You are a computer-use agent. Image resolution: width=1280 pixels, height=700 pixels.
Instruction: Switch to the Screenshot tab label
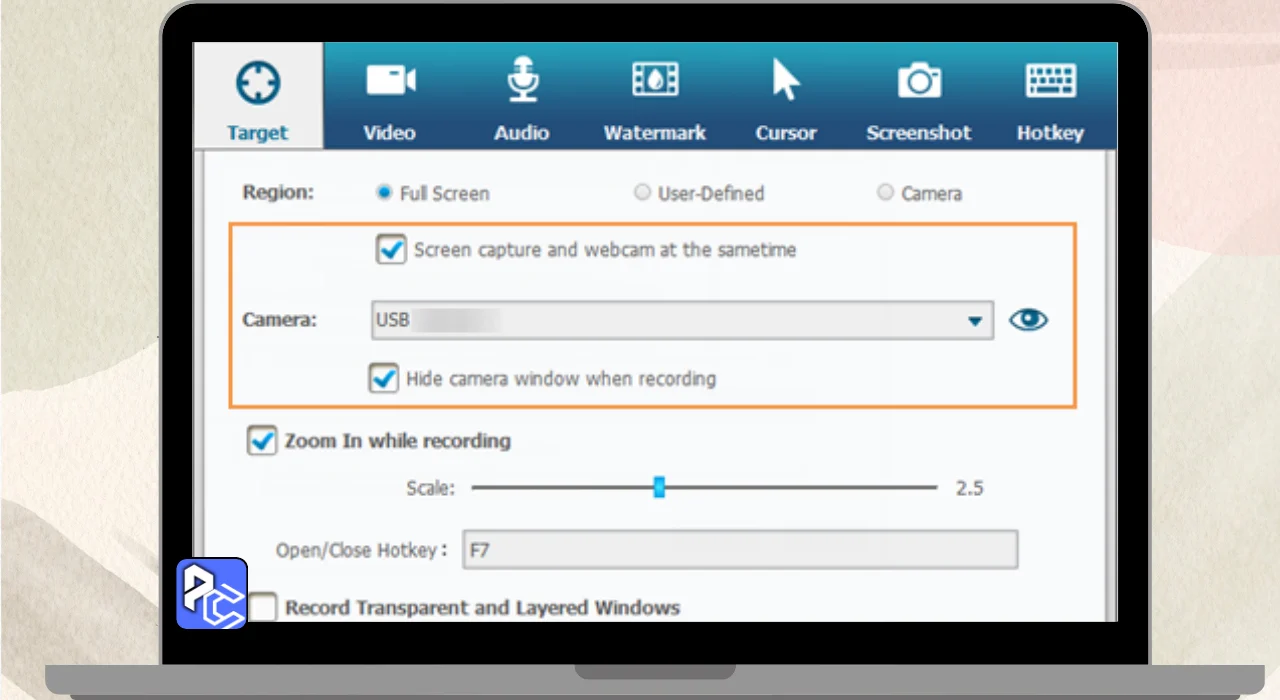[919, 133]
